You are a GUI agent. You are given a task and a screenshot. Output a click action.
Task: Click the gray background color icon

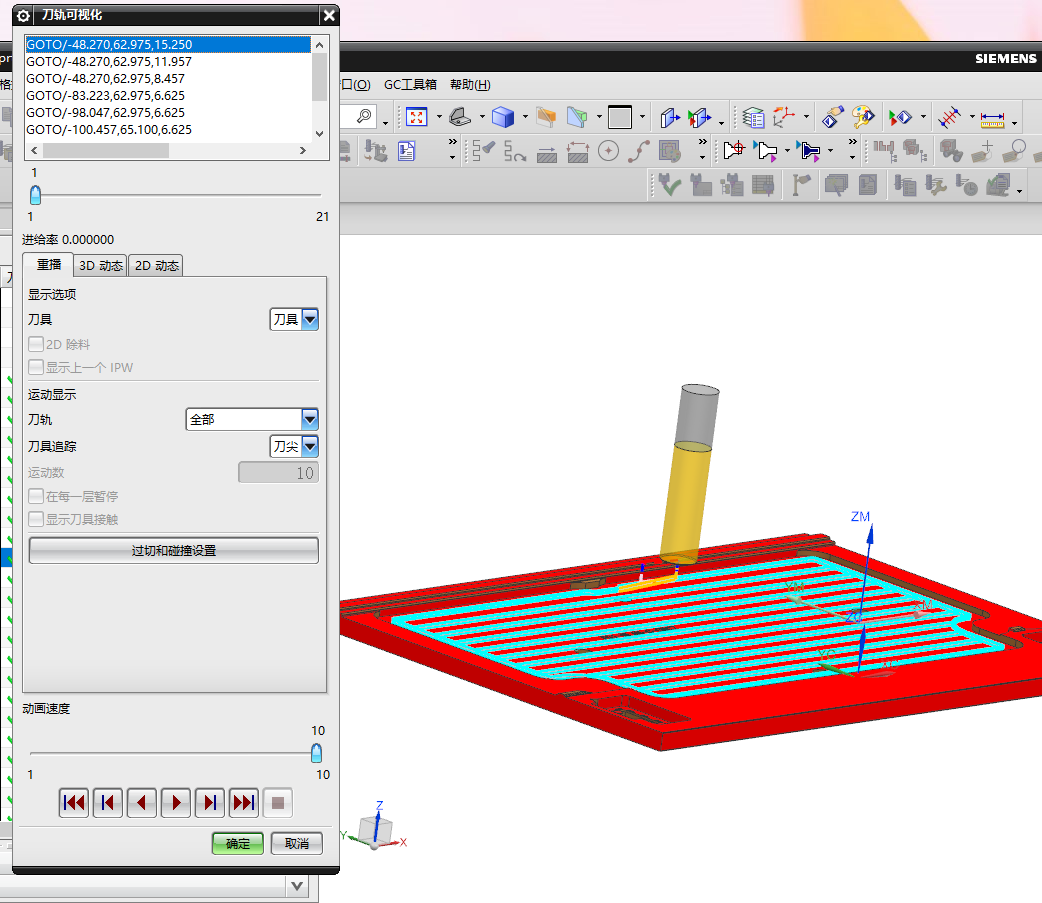[619, 118]
